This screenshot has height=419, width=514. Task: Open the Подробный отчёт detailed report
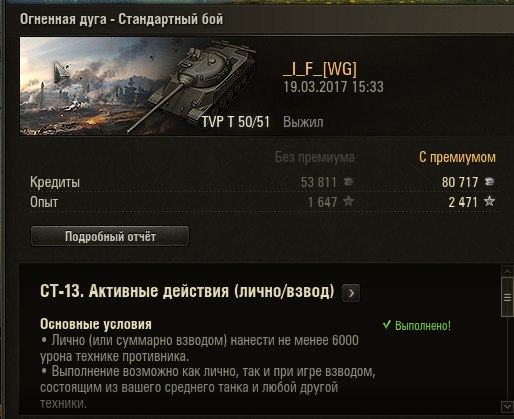(x=110, y=236)
